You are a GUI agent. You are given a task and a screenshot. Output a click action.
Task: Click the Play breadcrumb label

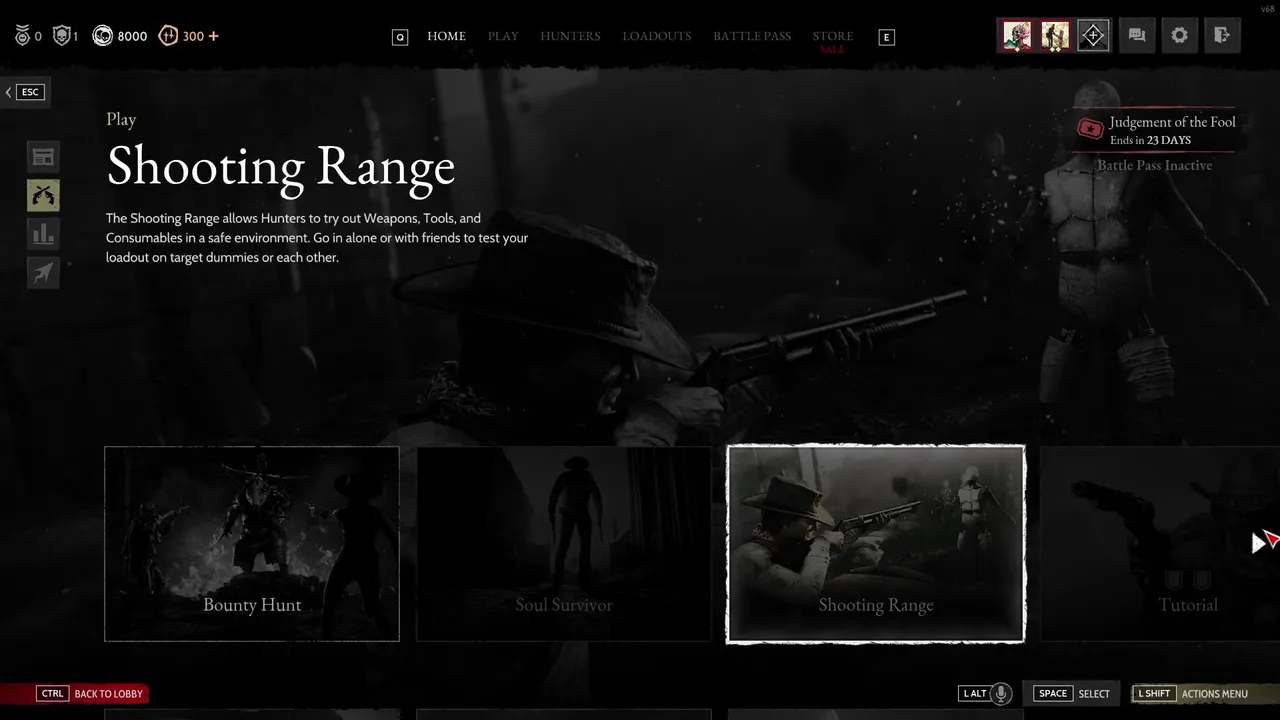[x=121, y=119]
